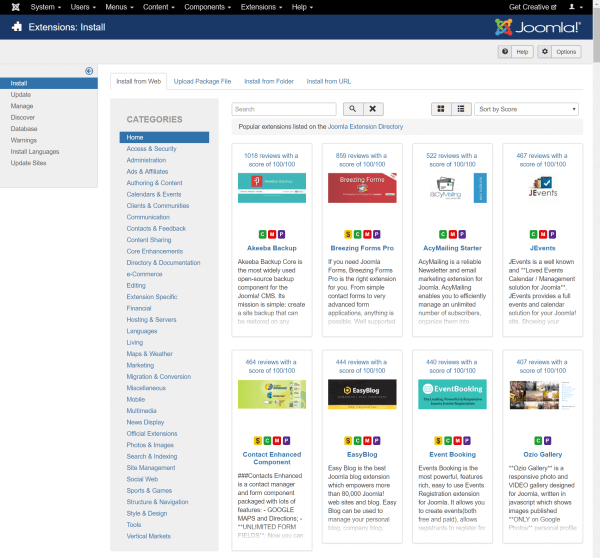Click the yellow S badge on Breezing Forms Pro

click(348, 234)
